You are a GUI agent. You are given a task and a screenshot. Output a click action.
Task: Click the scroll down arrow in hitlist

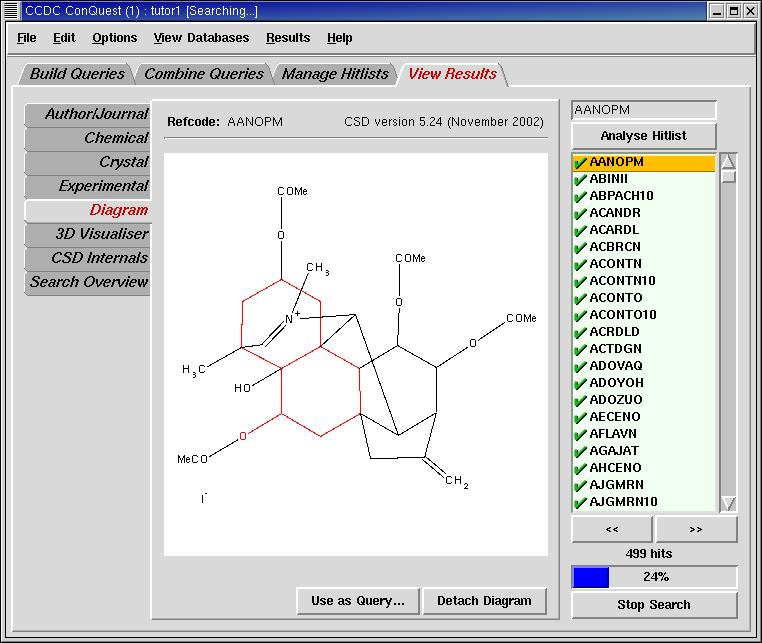728,503
